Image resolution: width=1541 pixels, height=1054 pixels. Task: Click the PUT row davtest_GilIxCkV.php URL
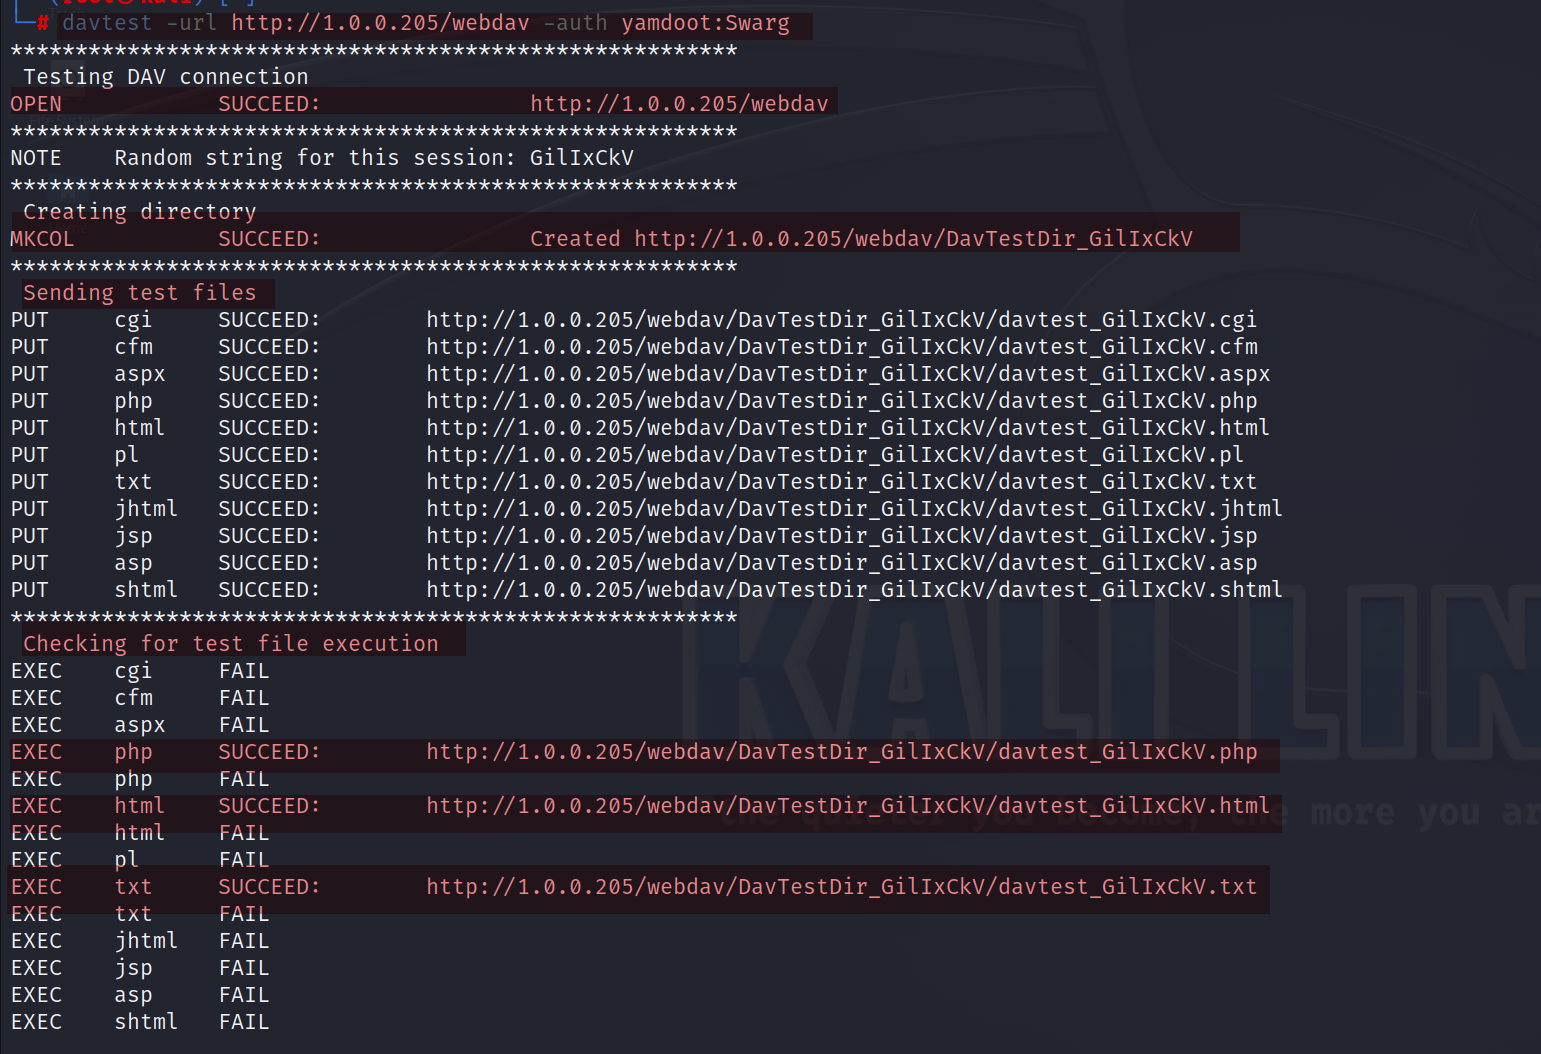tap(842, 401)
